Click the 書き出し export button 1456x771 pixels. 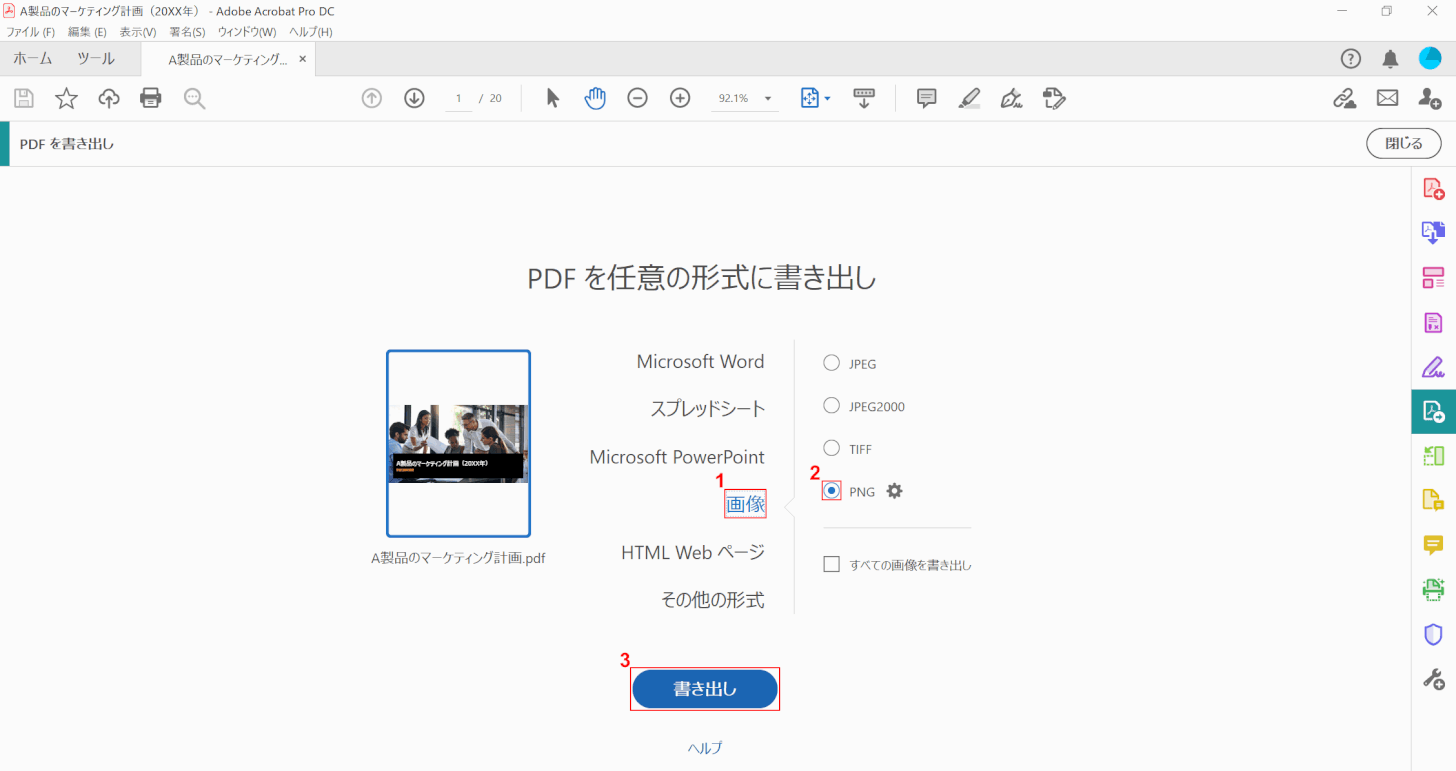point(705,689)
